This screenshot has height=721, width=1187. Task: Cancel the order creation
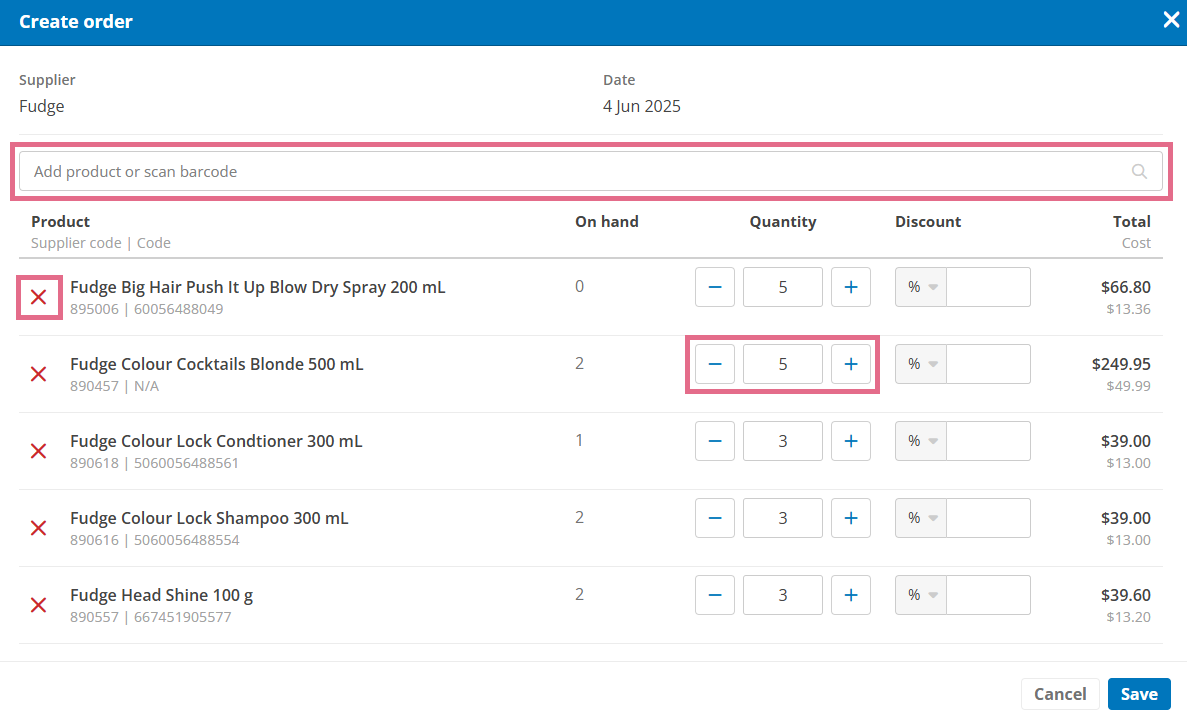click(x=1060, y=694)
